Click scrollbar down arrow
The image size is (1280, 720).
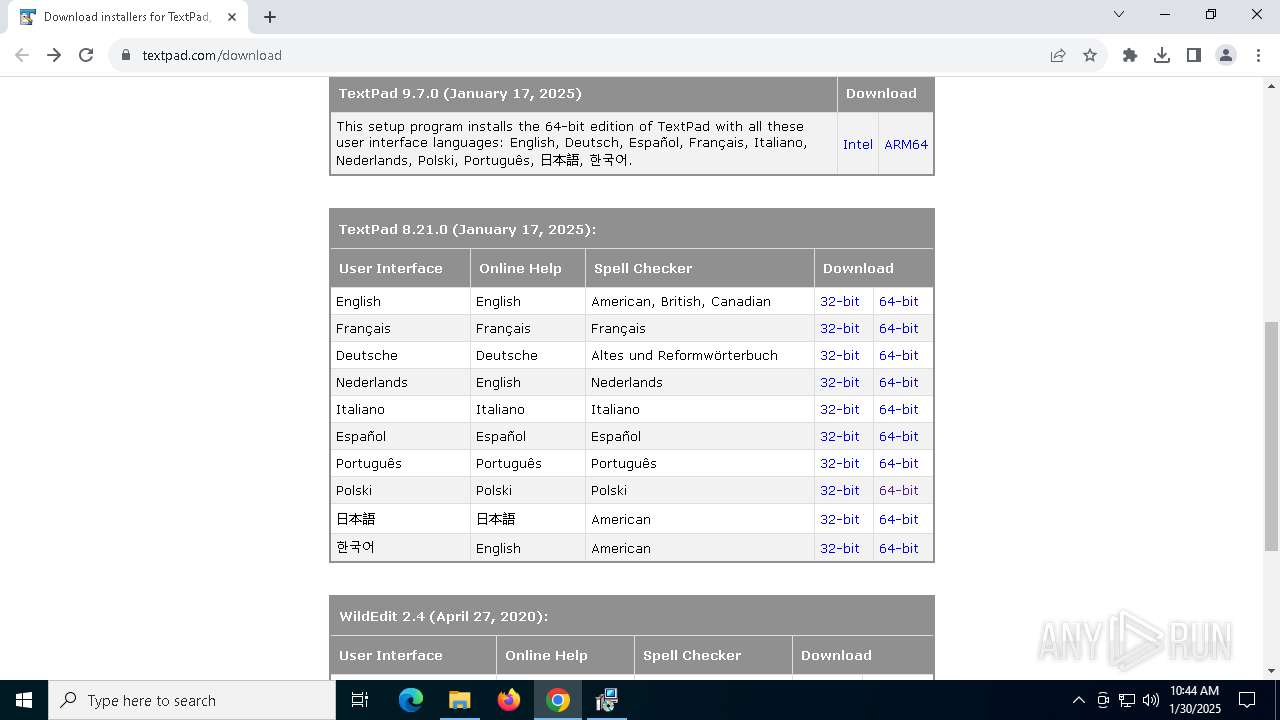1271,671
